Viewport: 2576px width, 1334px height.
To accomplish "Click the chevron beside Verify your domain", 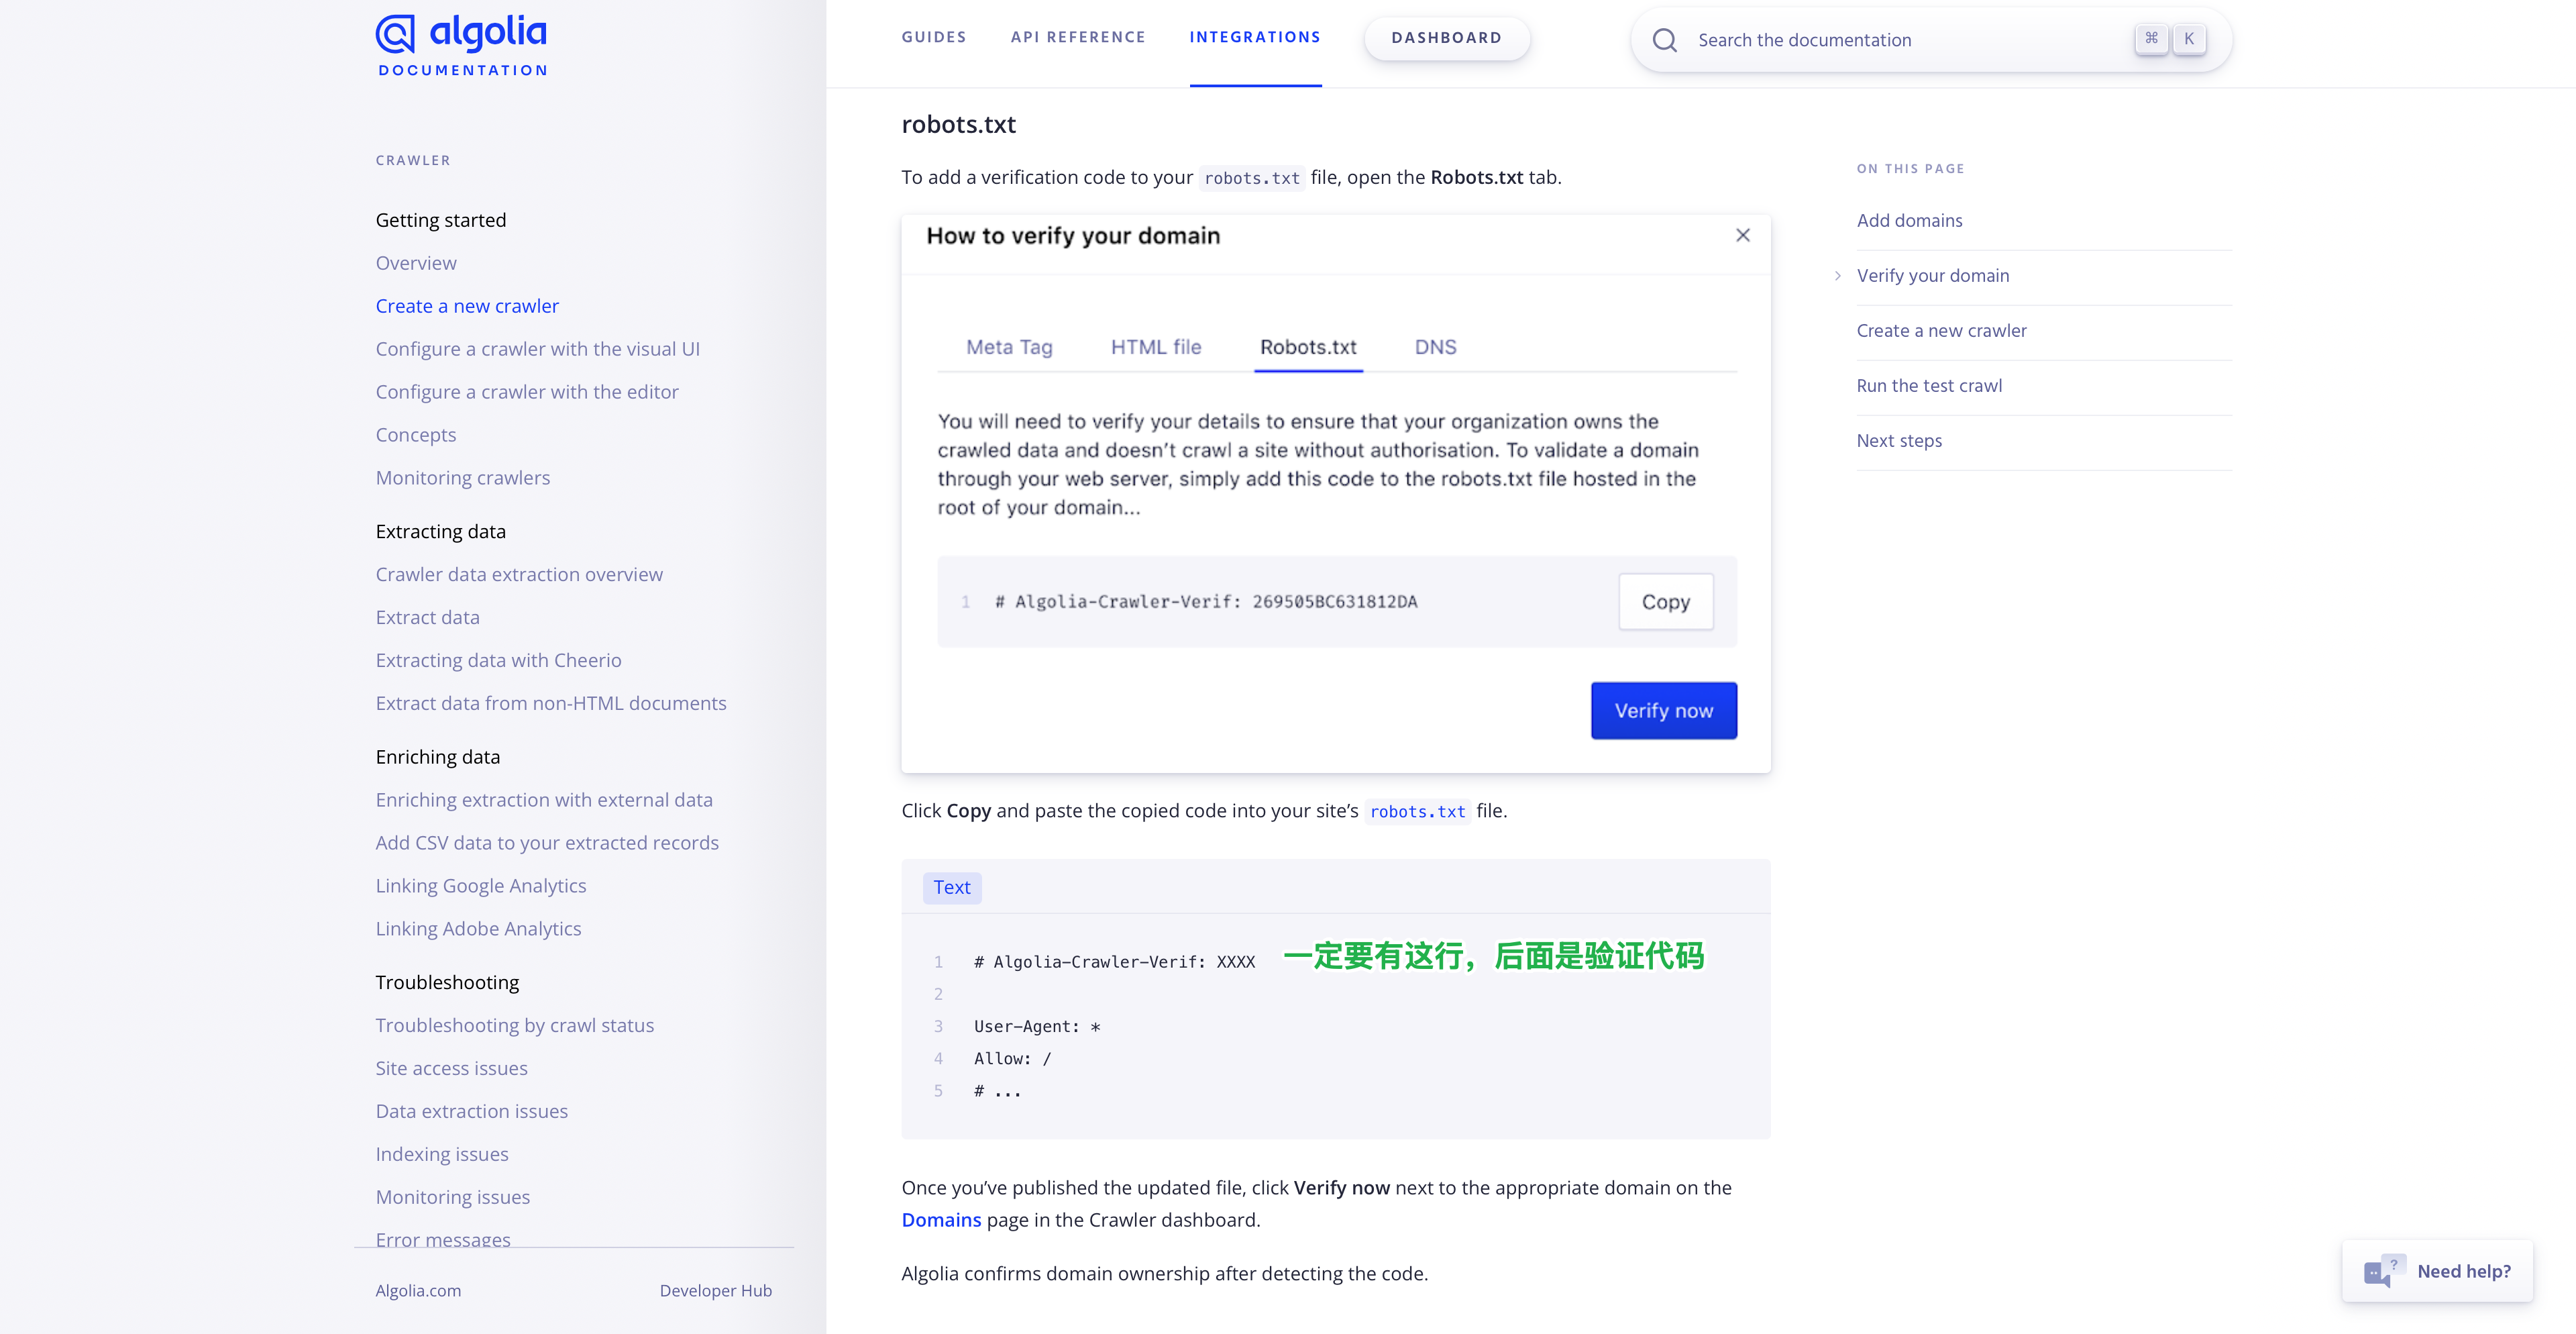I will click(1837, 276).
